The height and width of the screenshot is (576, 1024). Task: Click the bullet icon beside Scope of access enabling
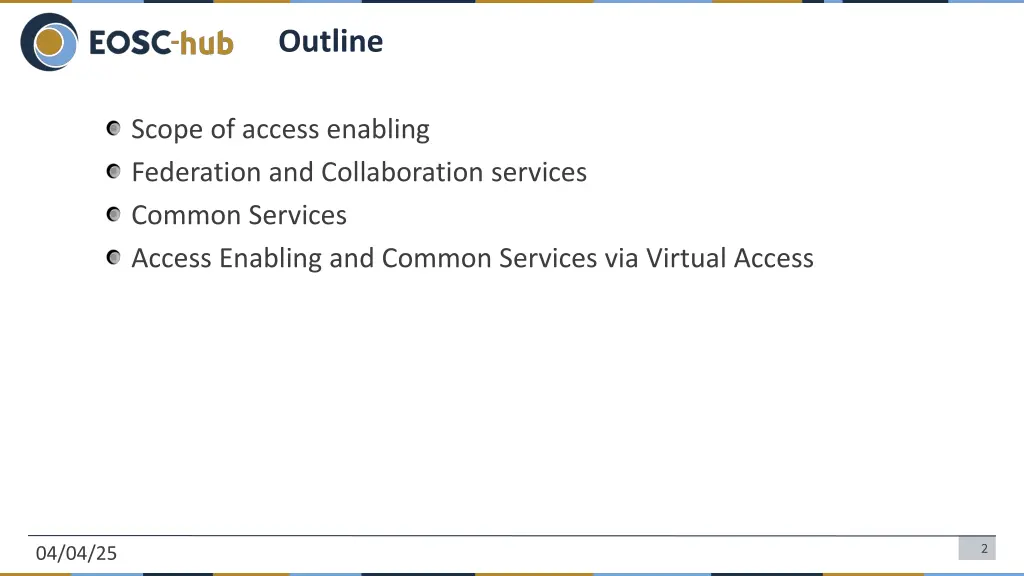[114, 129]
